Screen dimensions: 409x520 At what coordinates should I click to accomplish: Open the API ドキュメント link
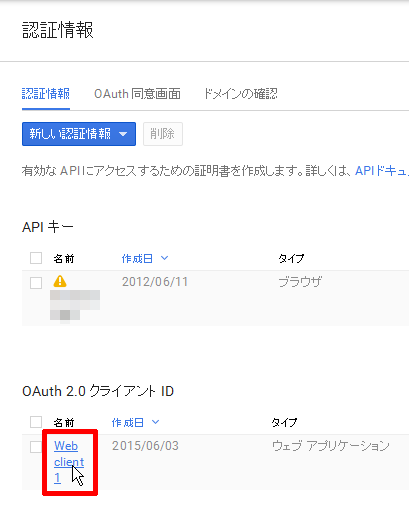(382, 171)
